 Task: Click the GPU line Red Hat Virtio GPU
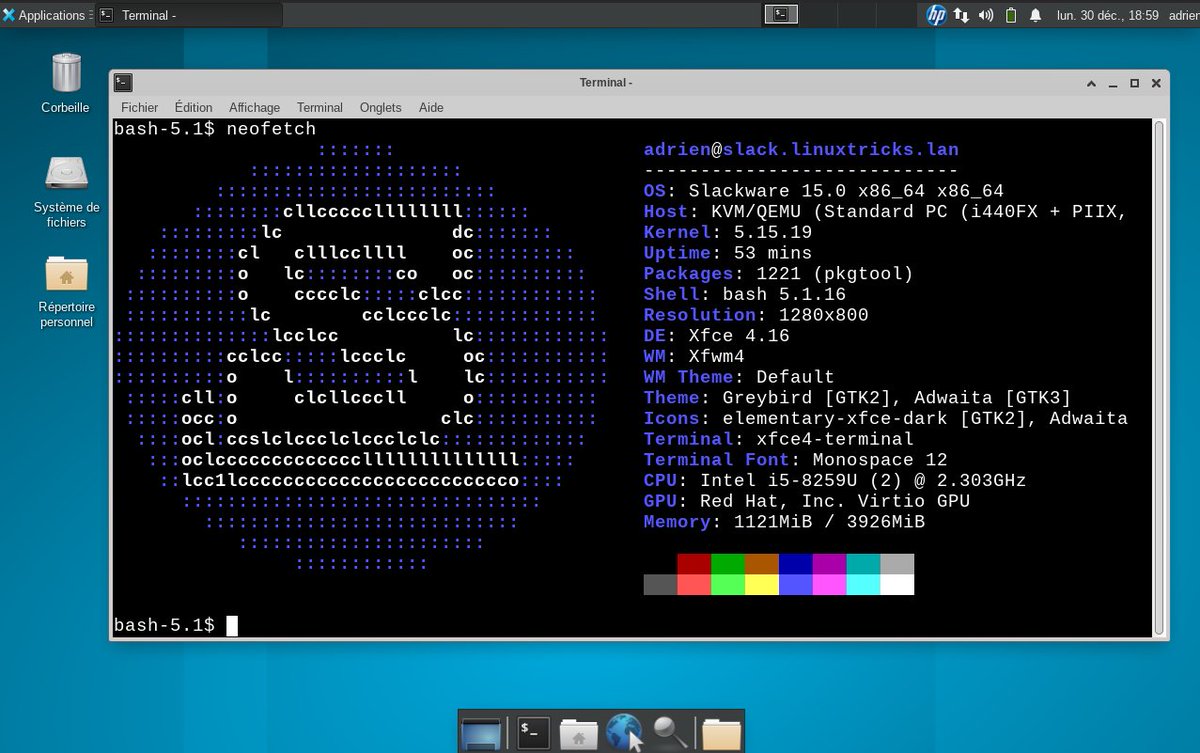click(807, 501)
